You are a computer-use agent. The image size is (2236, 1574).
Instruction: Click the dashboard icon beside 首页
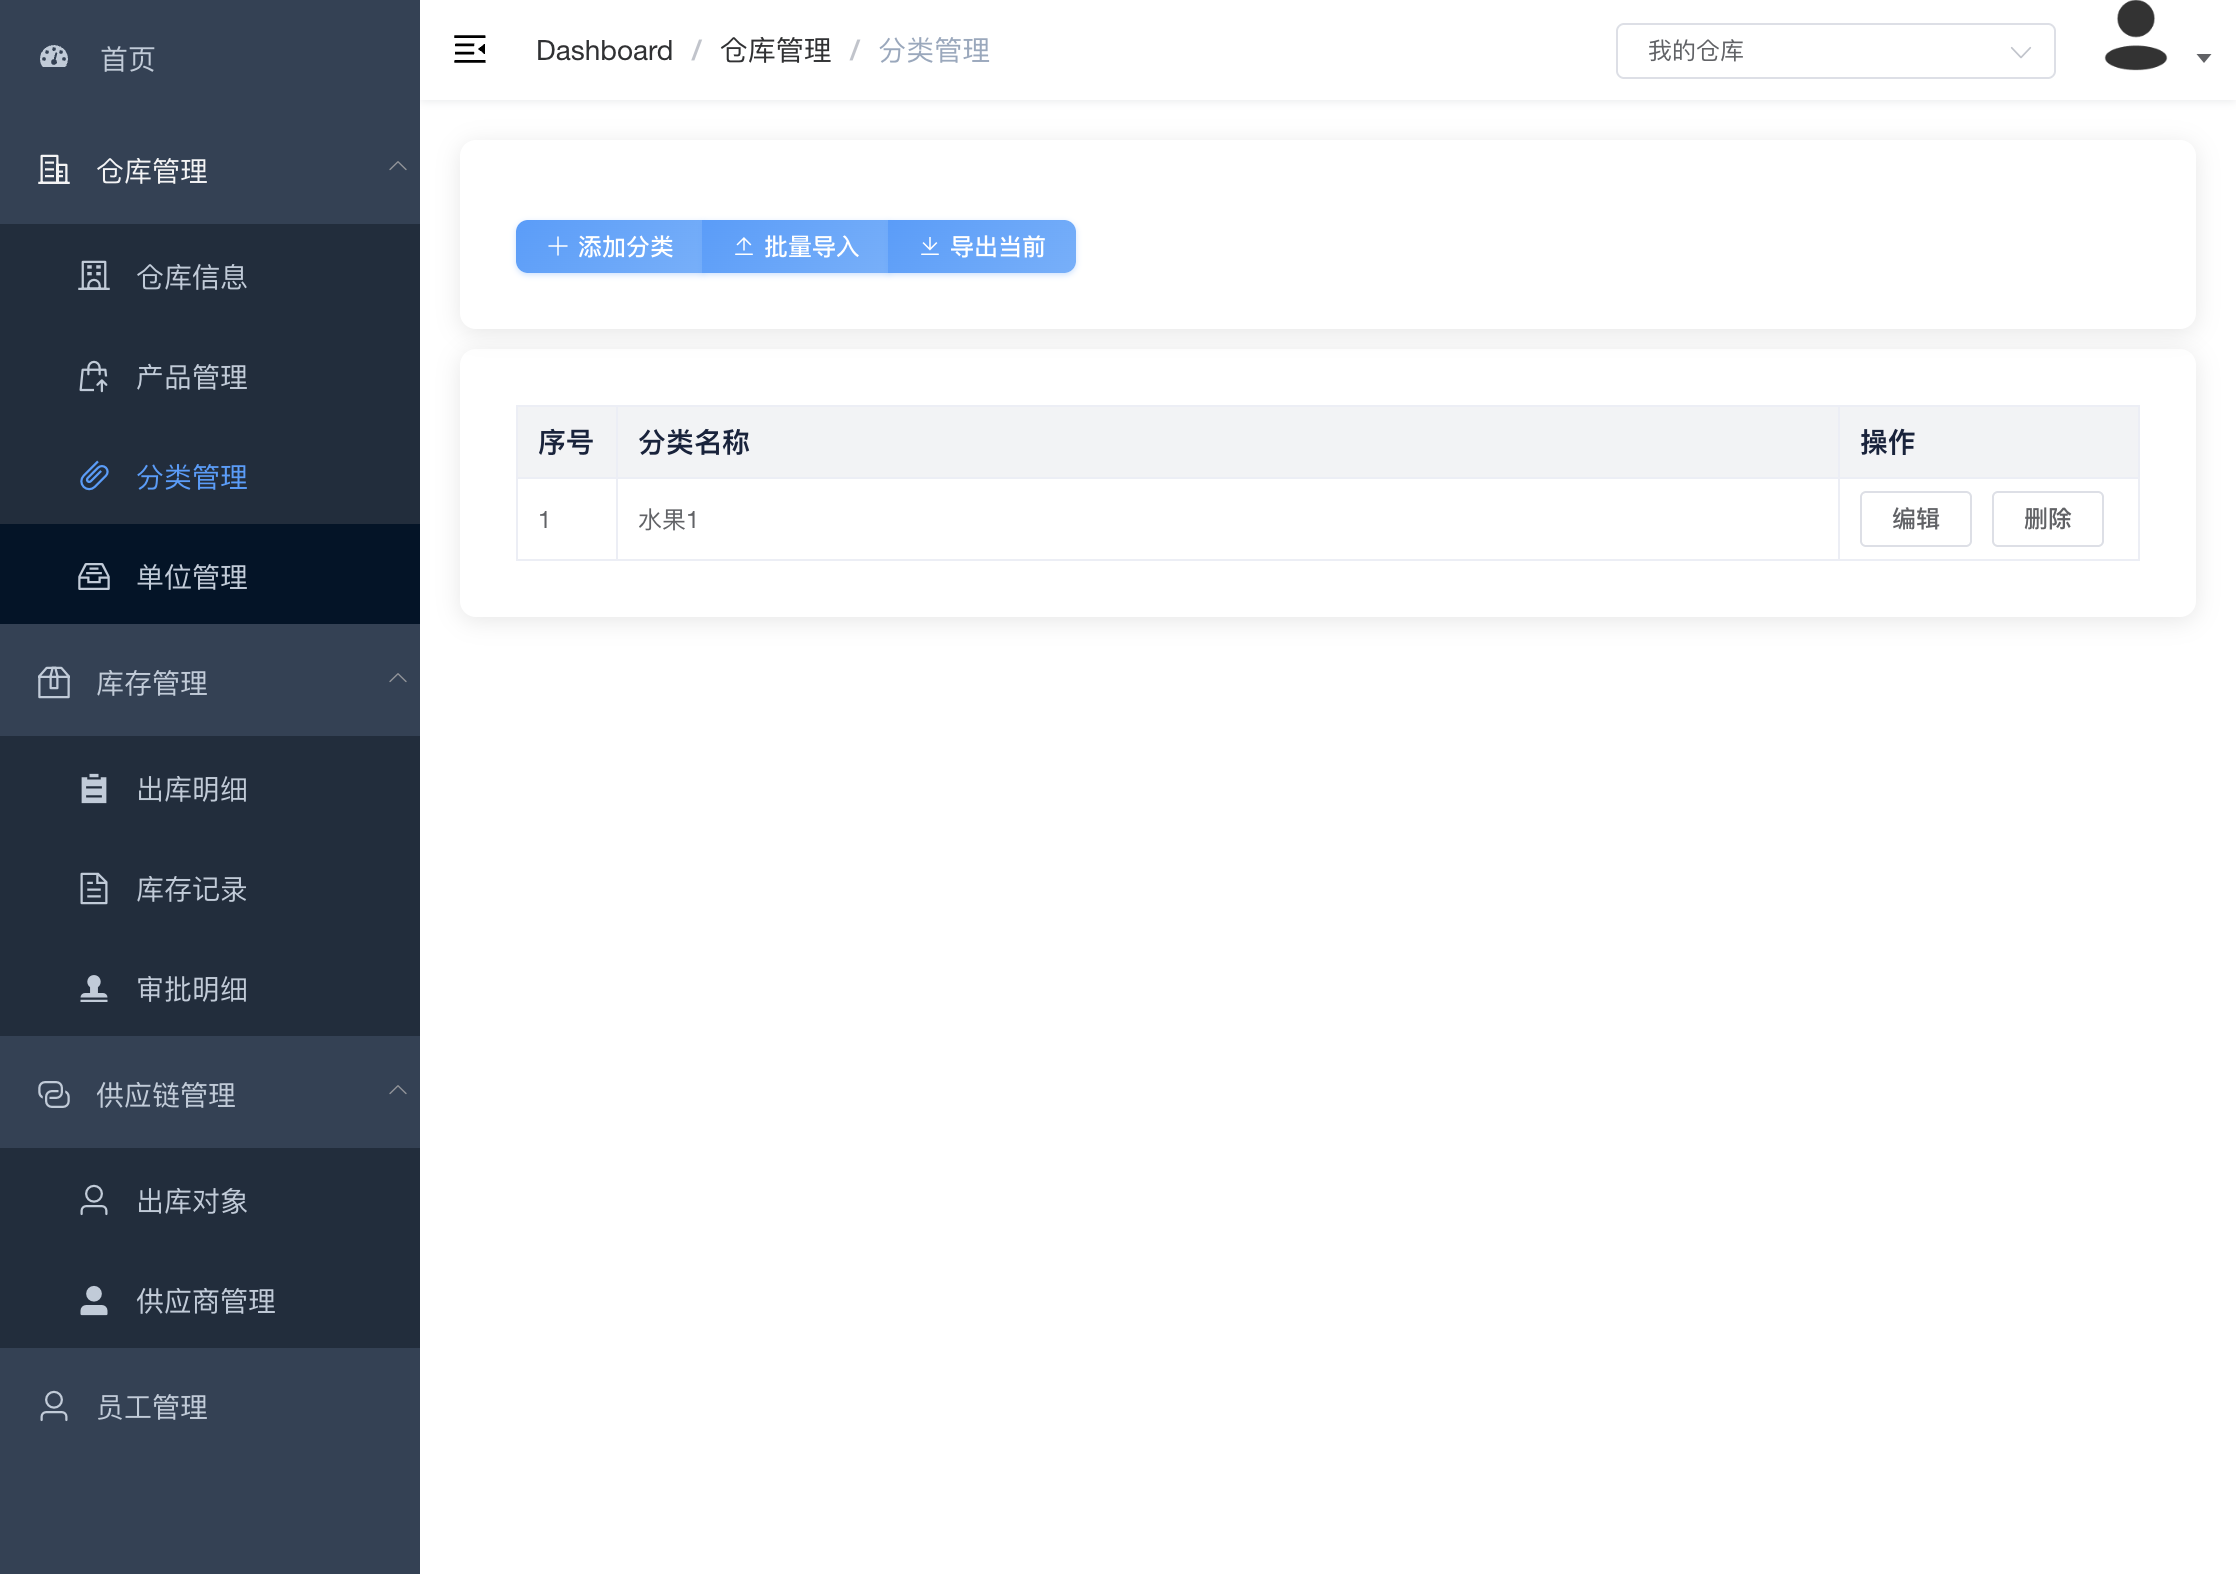[54, 58]
